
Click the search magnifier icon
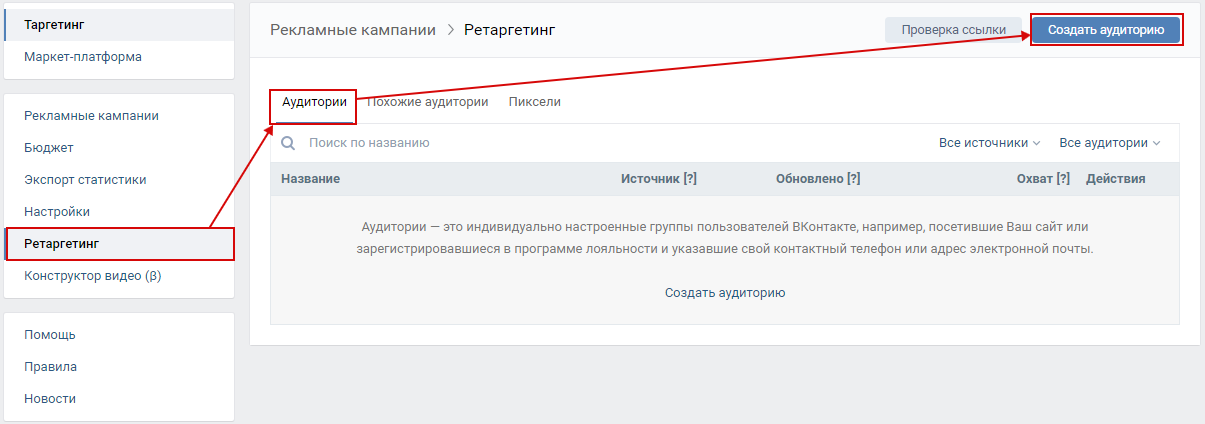point(288,143)
